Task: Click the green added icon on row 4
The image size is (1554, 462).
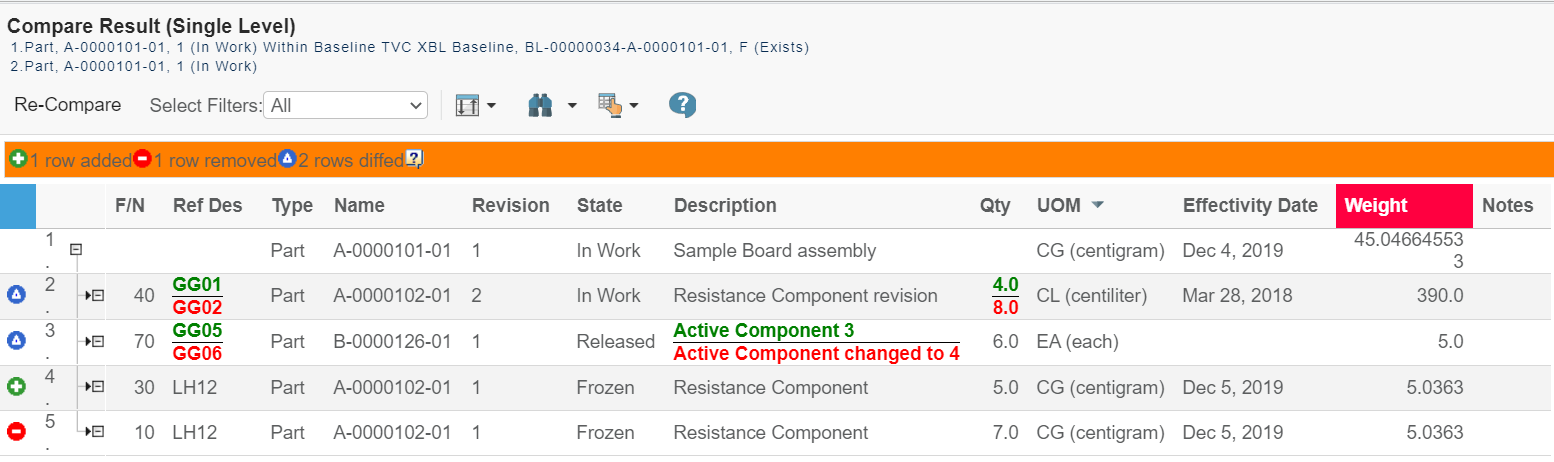Action: 16,387
